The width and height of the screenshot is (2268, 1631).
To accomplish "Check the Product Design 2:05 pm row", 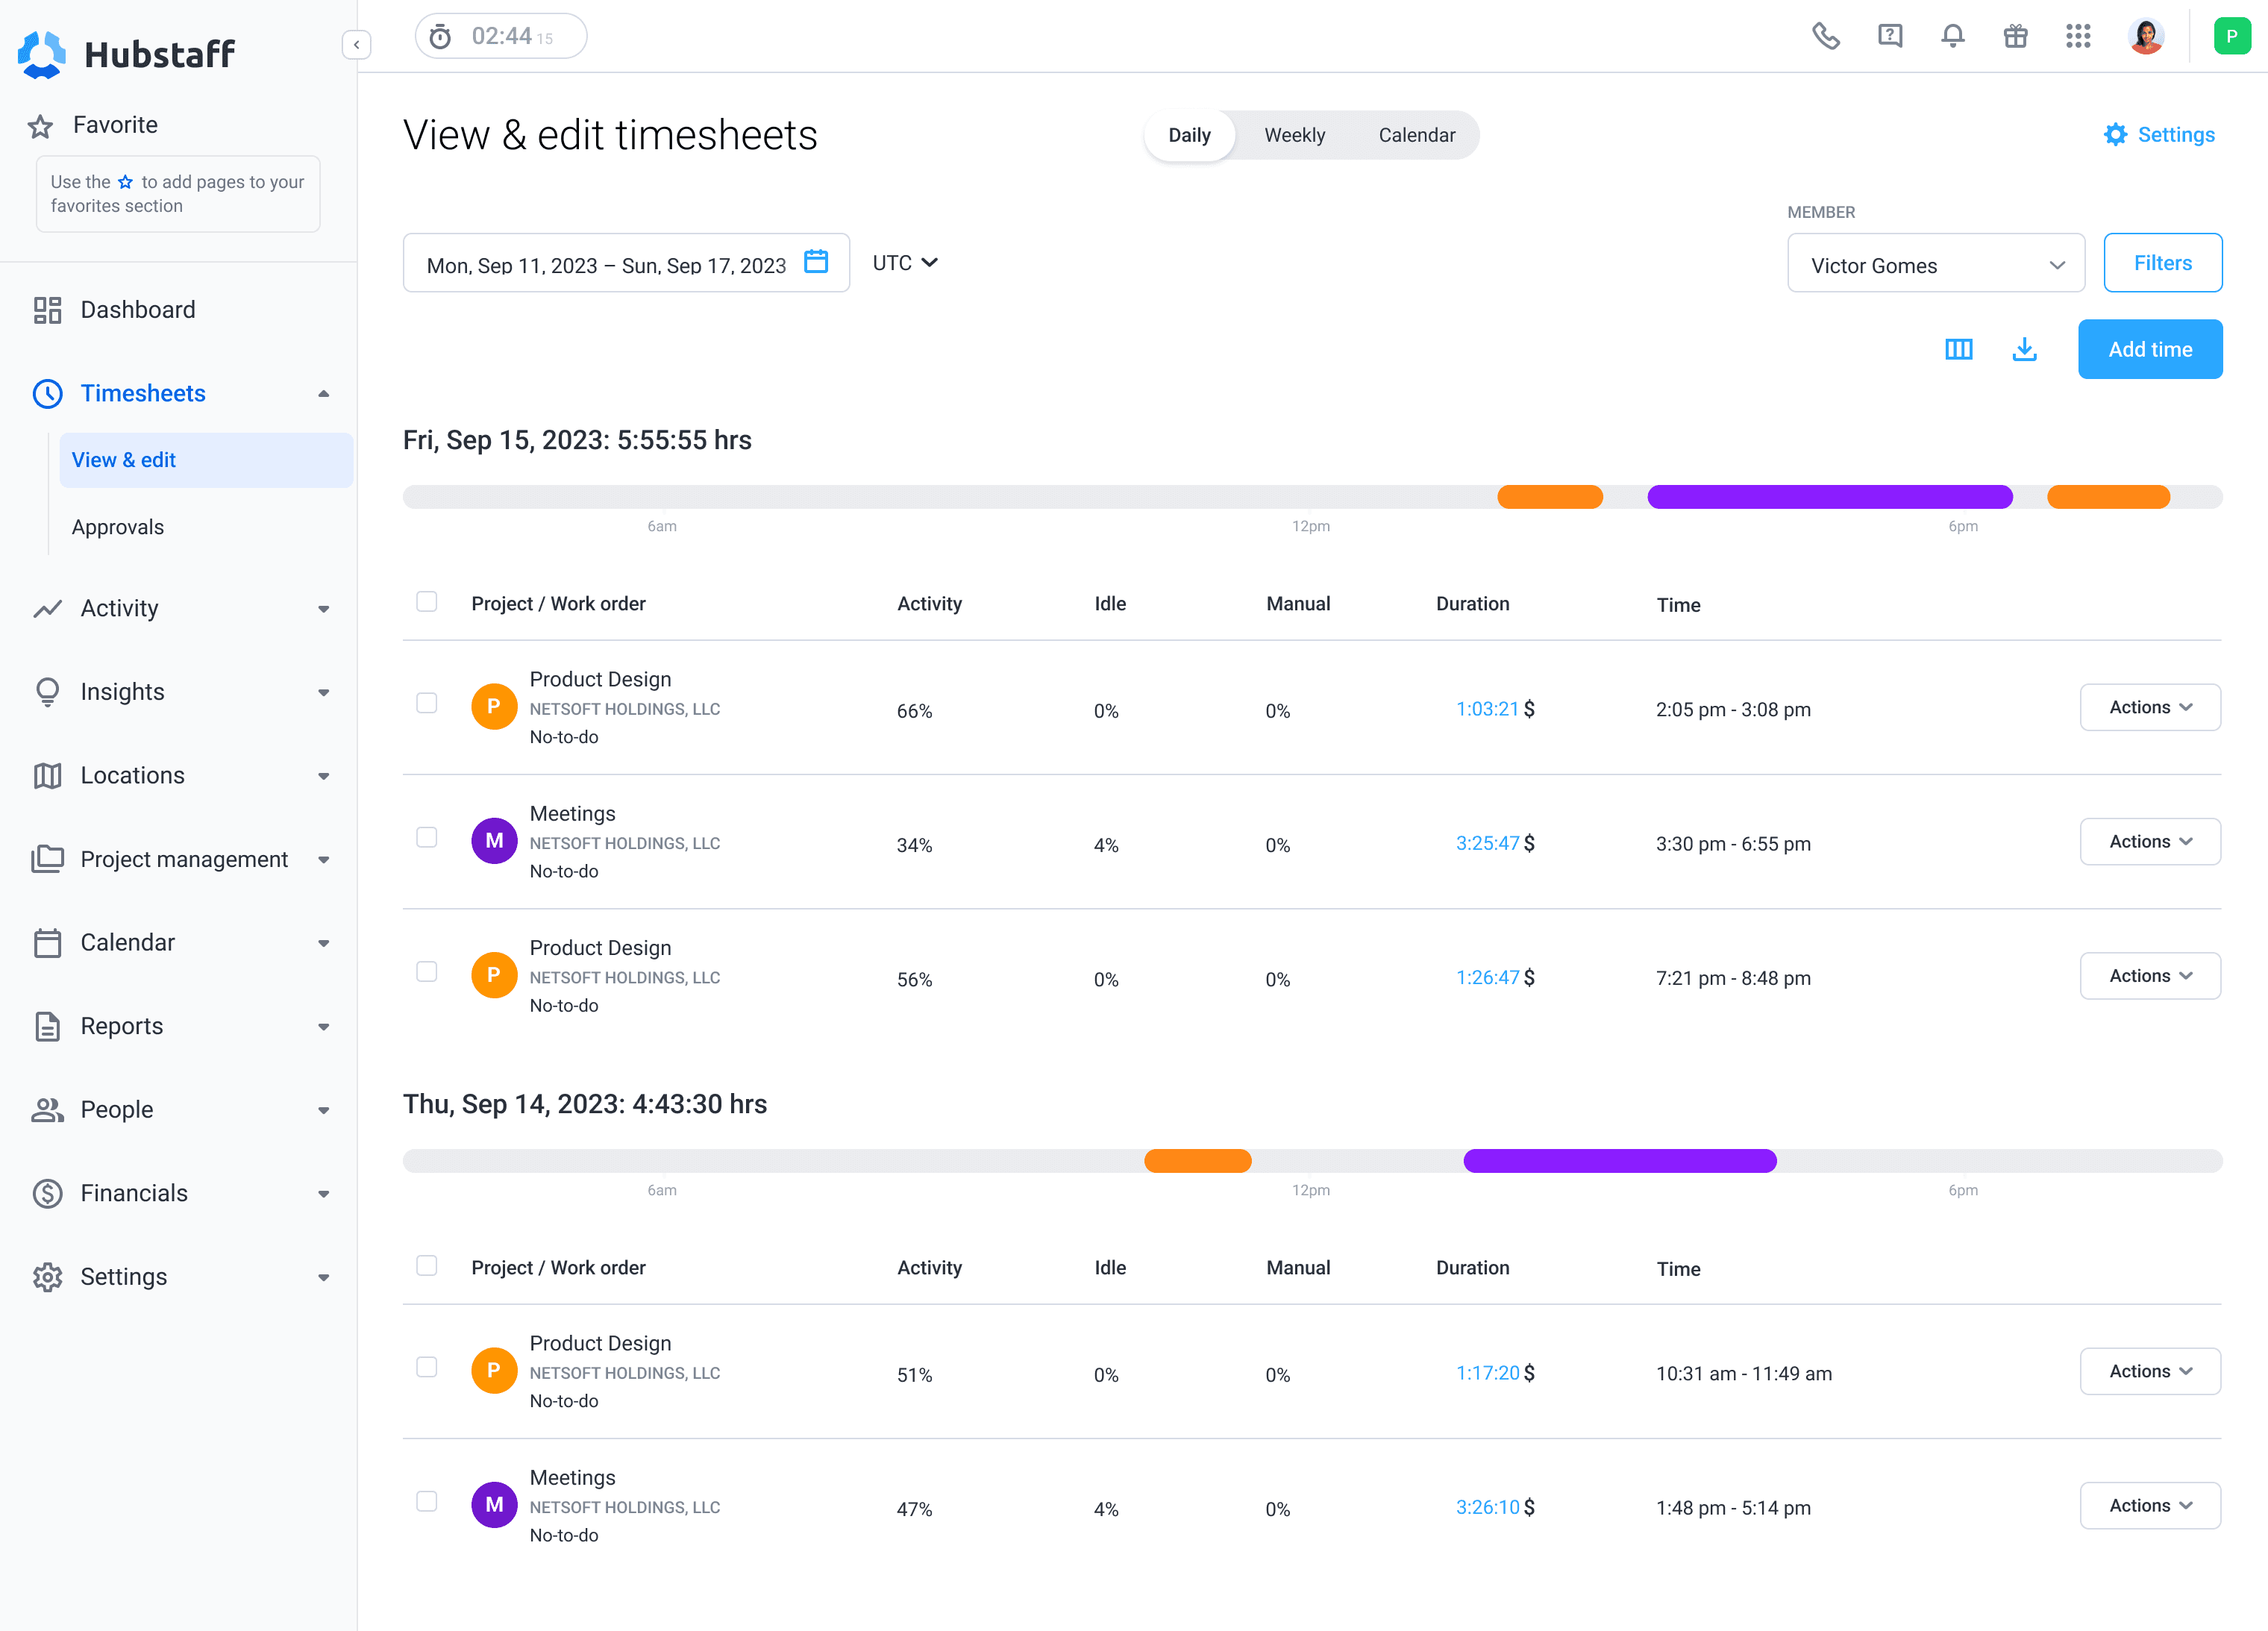I will pyautogui.click(x=427, y=704).
